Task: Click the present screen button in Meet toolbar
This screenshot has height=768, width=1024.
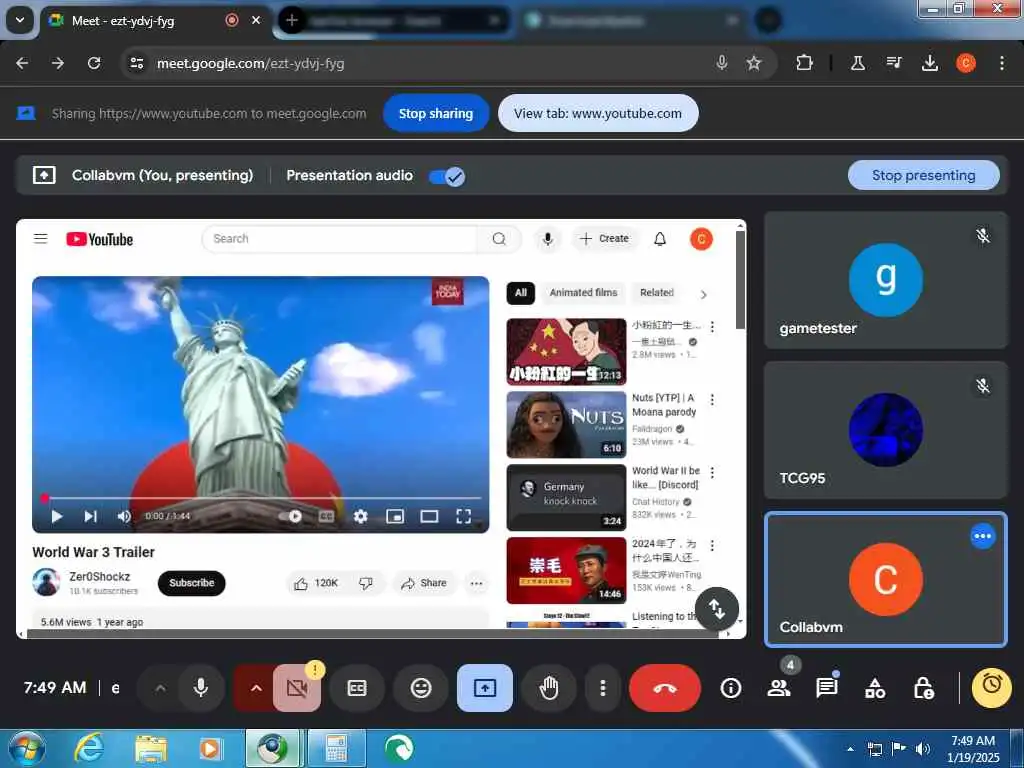Action: coord(485,688)
